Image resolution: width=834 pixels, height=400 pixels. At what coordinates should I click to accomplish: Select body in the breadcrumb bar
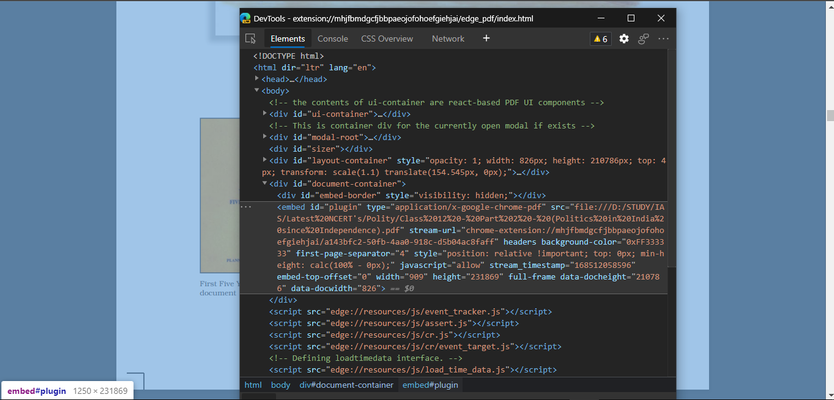click(x=280, y=385)
